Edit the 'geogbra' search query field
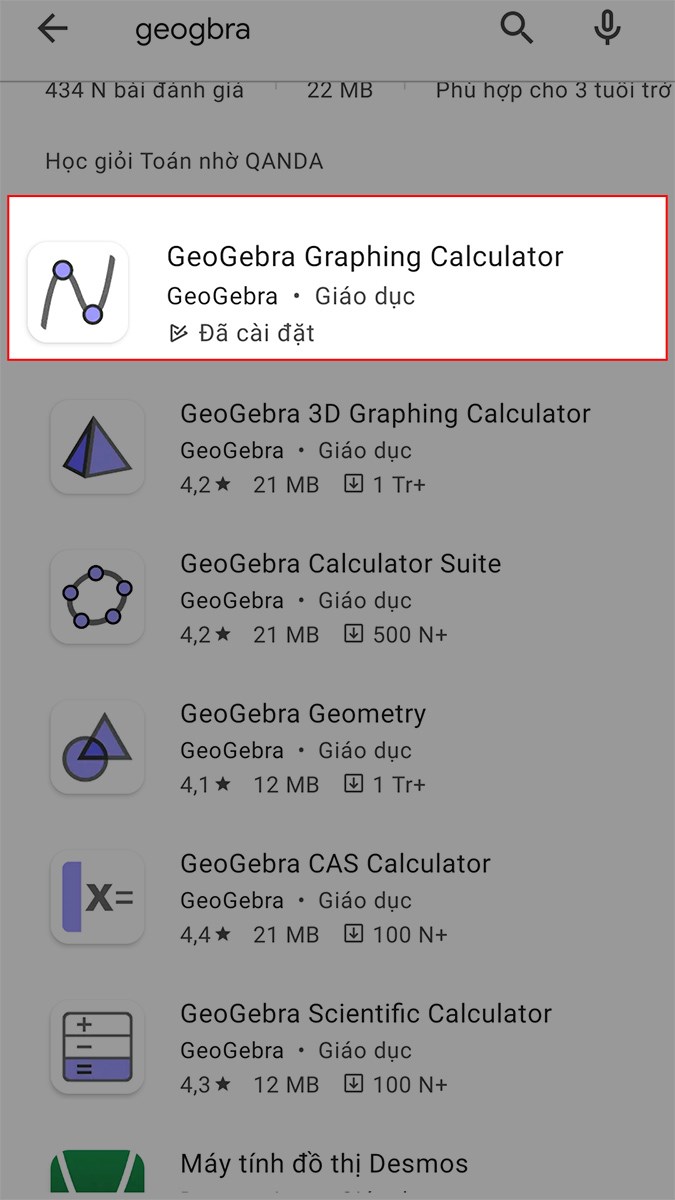 click(x=300, y=30)
